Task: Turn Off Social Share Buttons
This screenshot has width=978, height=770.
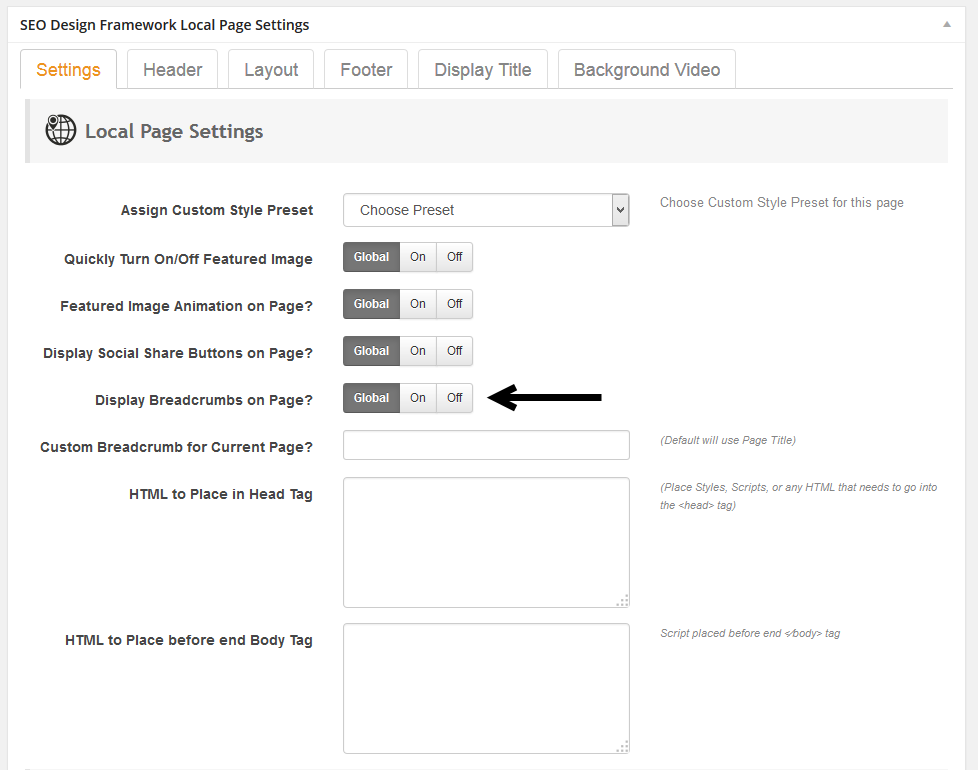Action: click(455, 351)
